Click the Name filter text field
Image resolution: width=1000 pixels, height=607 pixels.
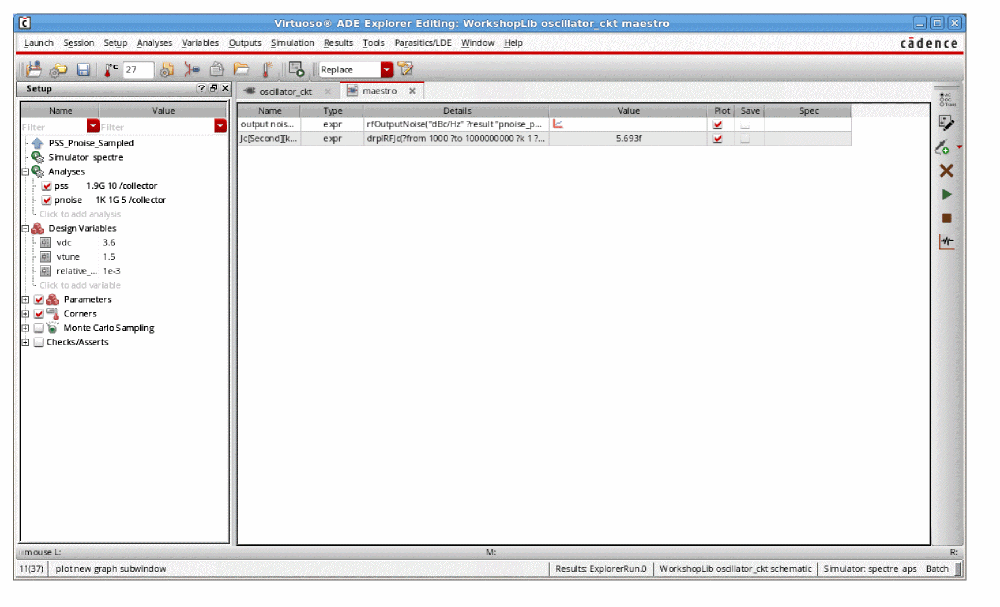(54, 126)
